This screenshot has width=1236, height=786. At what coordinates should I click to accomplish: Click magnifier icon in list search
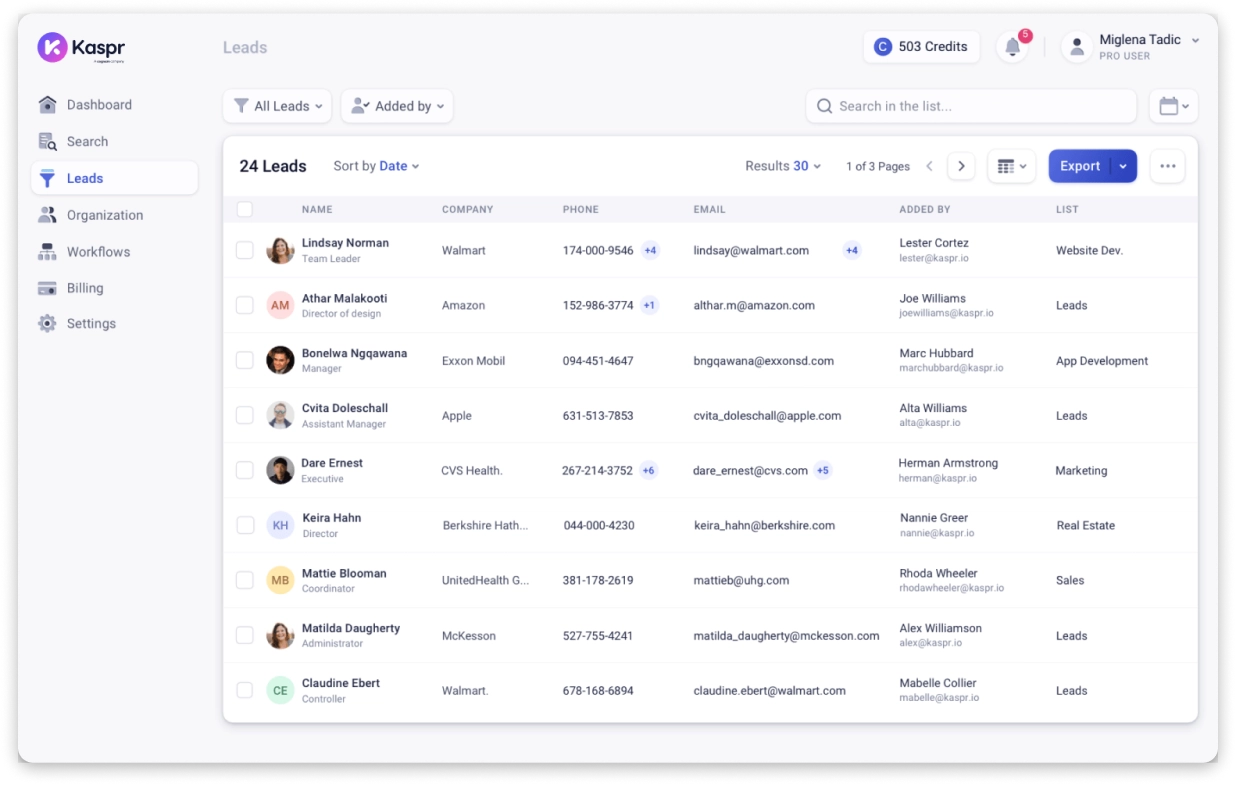[825, 106]
